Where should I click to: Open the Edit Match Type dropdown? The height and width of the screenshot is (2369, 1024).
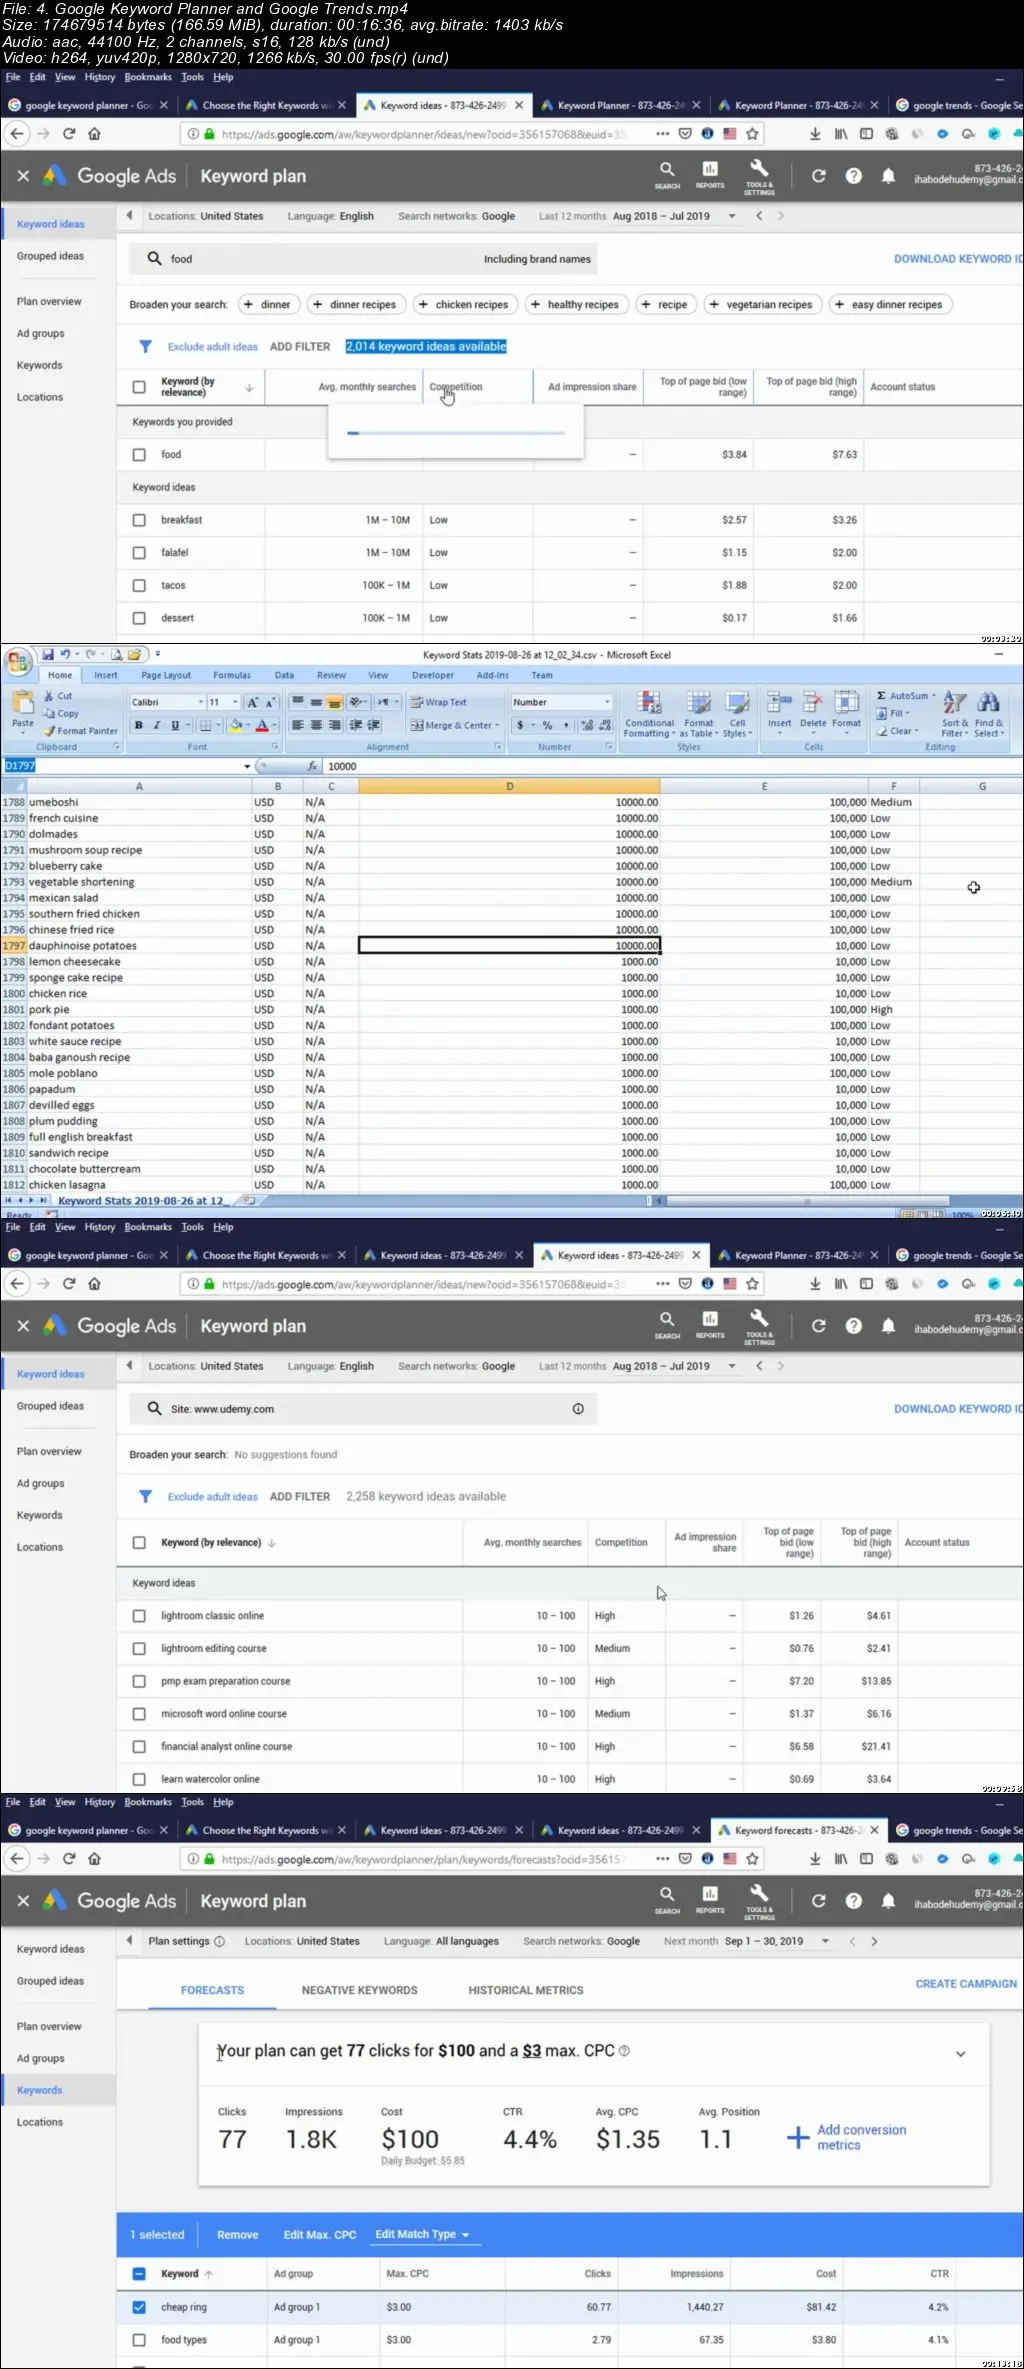click(422, 2235)
